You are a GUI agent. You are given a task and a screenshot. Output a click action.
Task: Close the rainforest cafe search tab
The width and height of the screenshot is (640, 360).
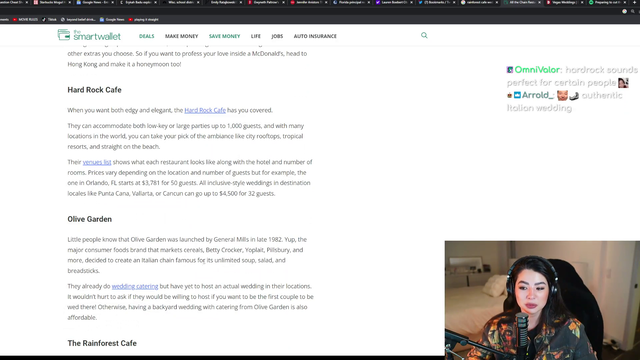[x=497, y=2]
